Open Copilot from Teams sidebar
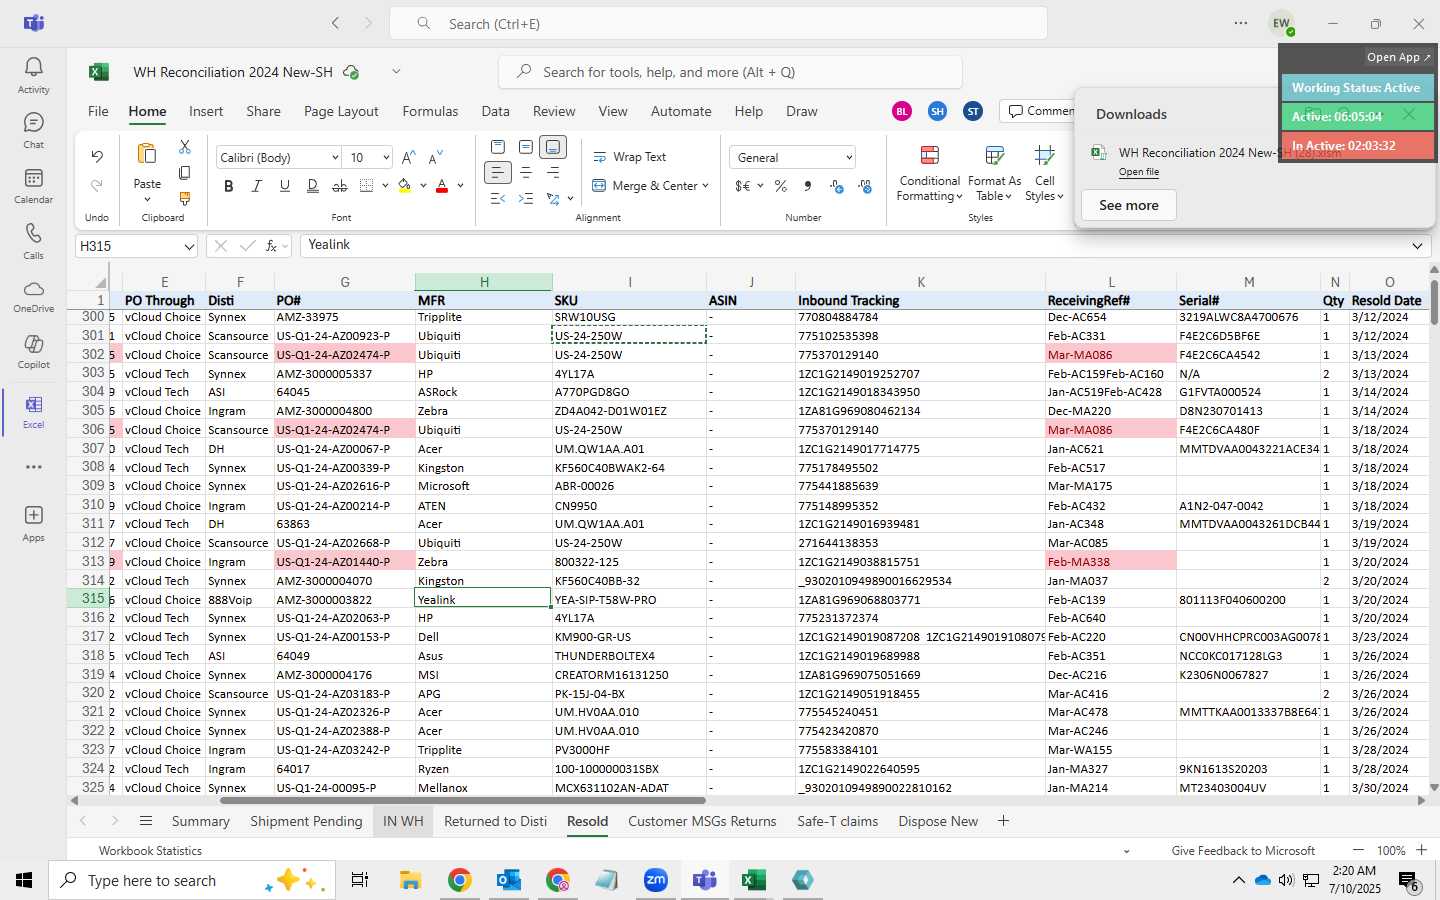 [x=33, y=350]
